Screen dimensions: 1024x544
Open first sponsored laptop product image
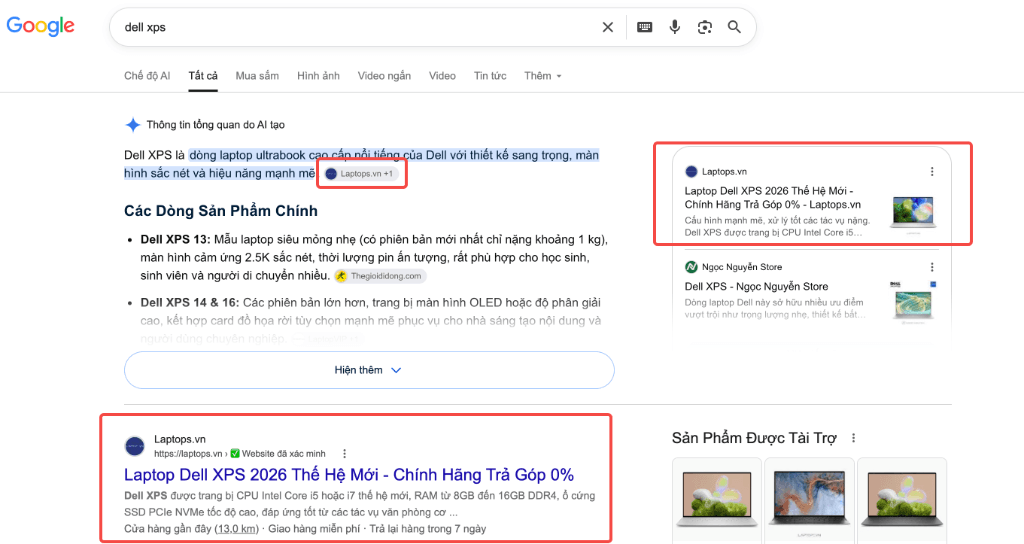point(717,499)
